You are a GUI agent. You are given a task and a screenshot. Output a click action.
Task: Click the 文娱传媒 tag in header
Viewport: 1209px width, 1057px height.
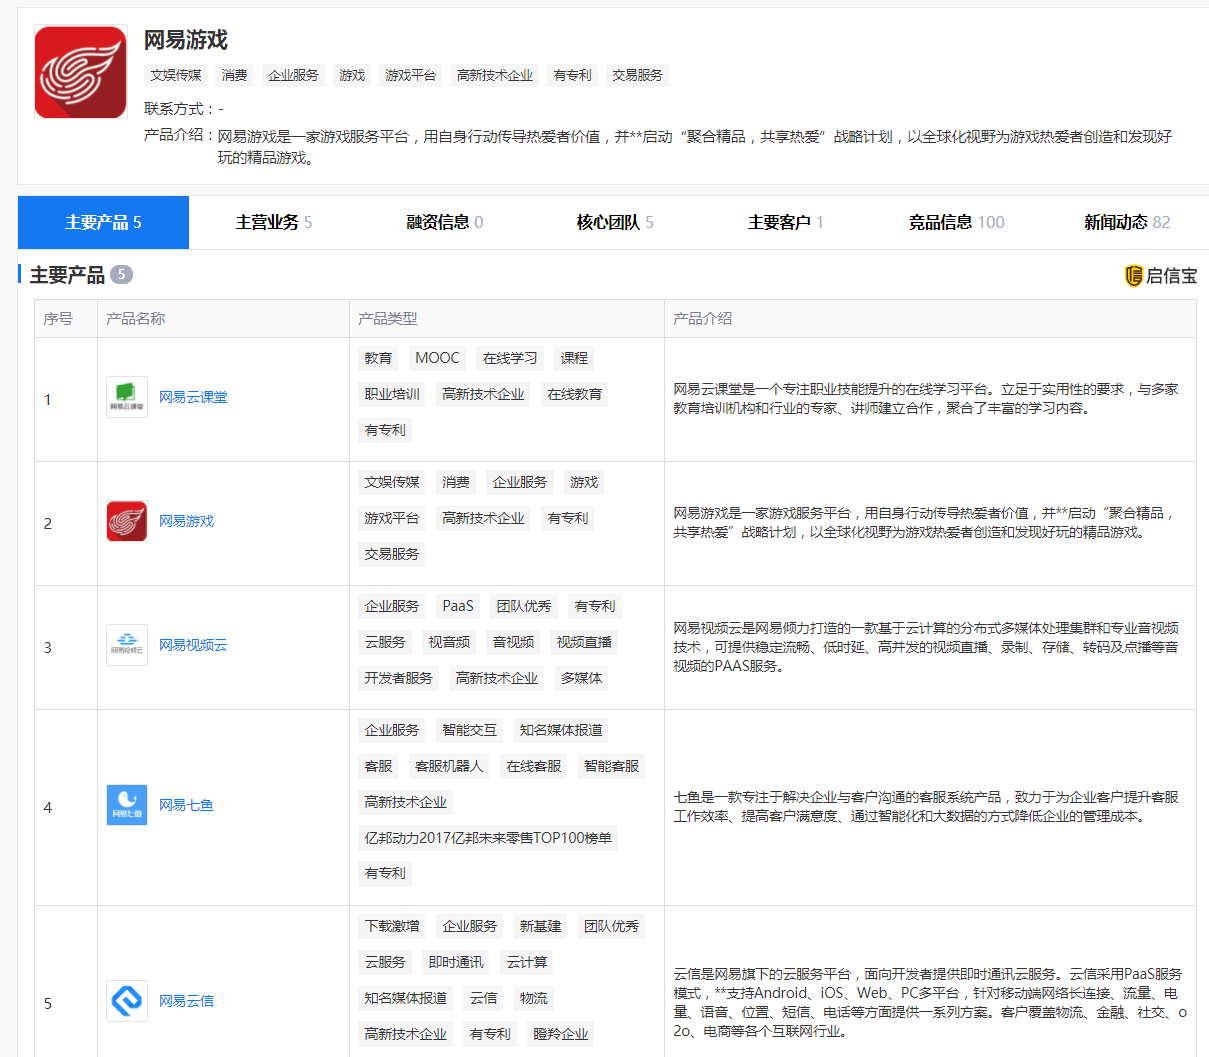pyautogui.click(x=176, y=75)
